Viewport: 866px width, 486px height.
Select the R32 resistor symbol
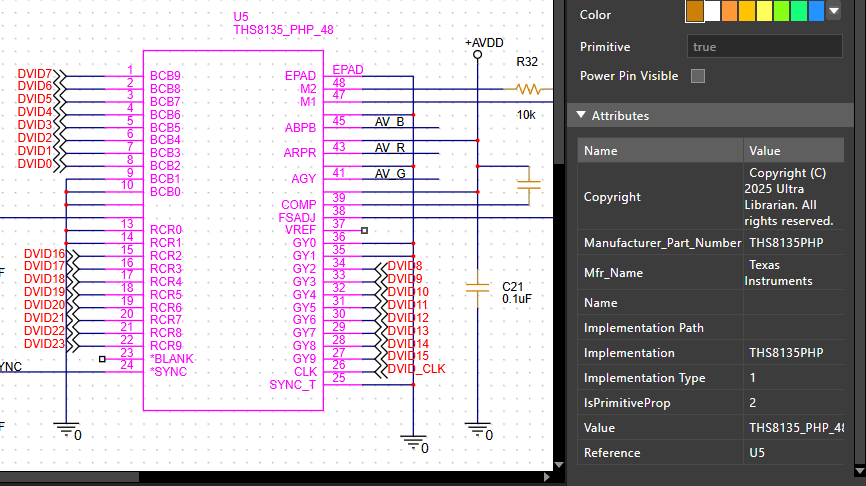pos(527,89)
